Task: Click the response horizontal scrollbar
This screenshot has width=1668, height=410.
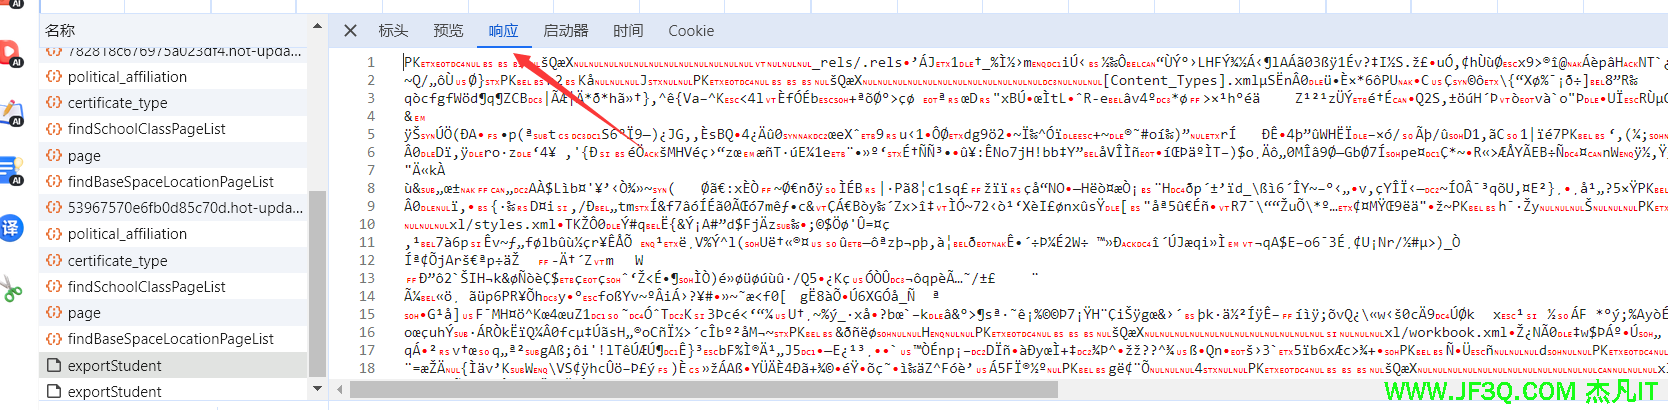Action: [x=700, y=390]
